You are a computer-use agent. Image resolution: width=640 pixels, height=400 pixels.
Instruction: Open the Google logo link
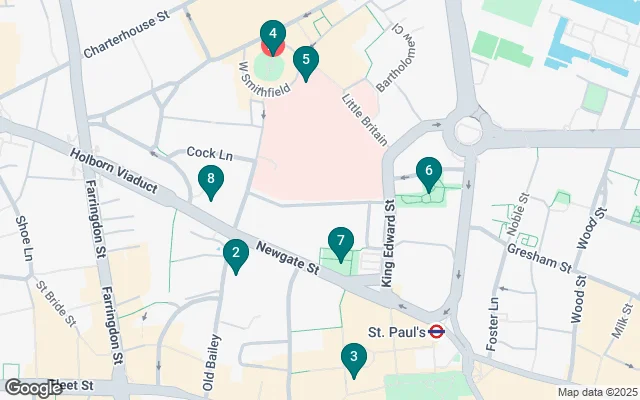[x=32, y=388]
